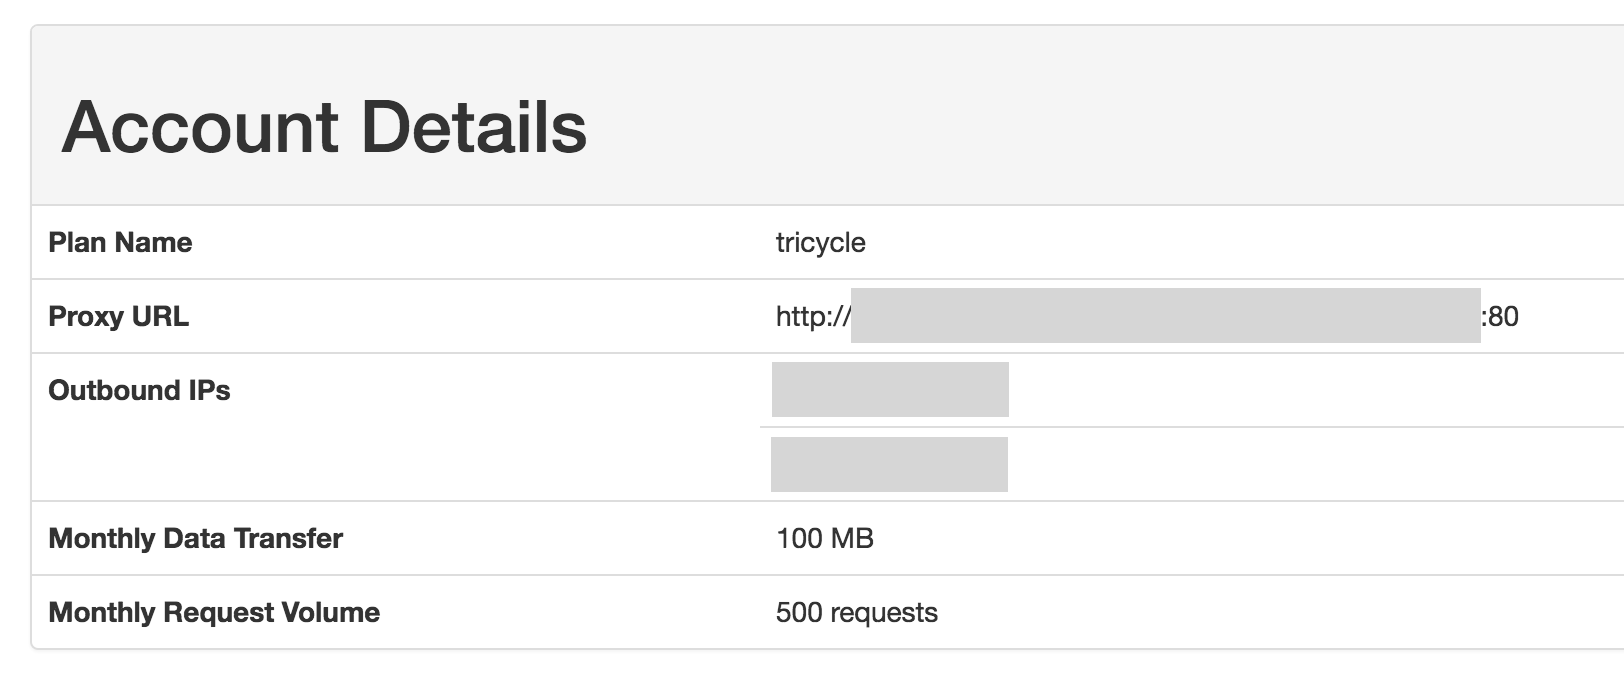
Task: Select the Proxy URL label
Action: pos(118,317)
